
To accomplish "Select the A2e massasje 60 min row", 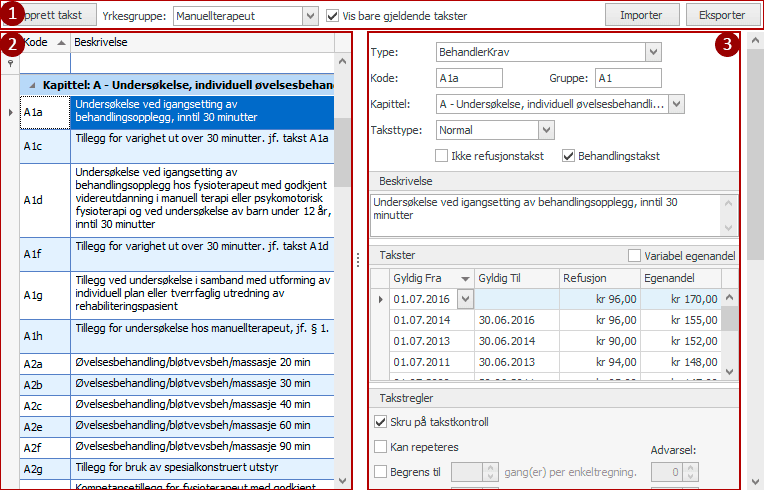I will coord(177,426).
